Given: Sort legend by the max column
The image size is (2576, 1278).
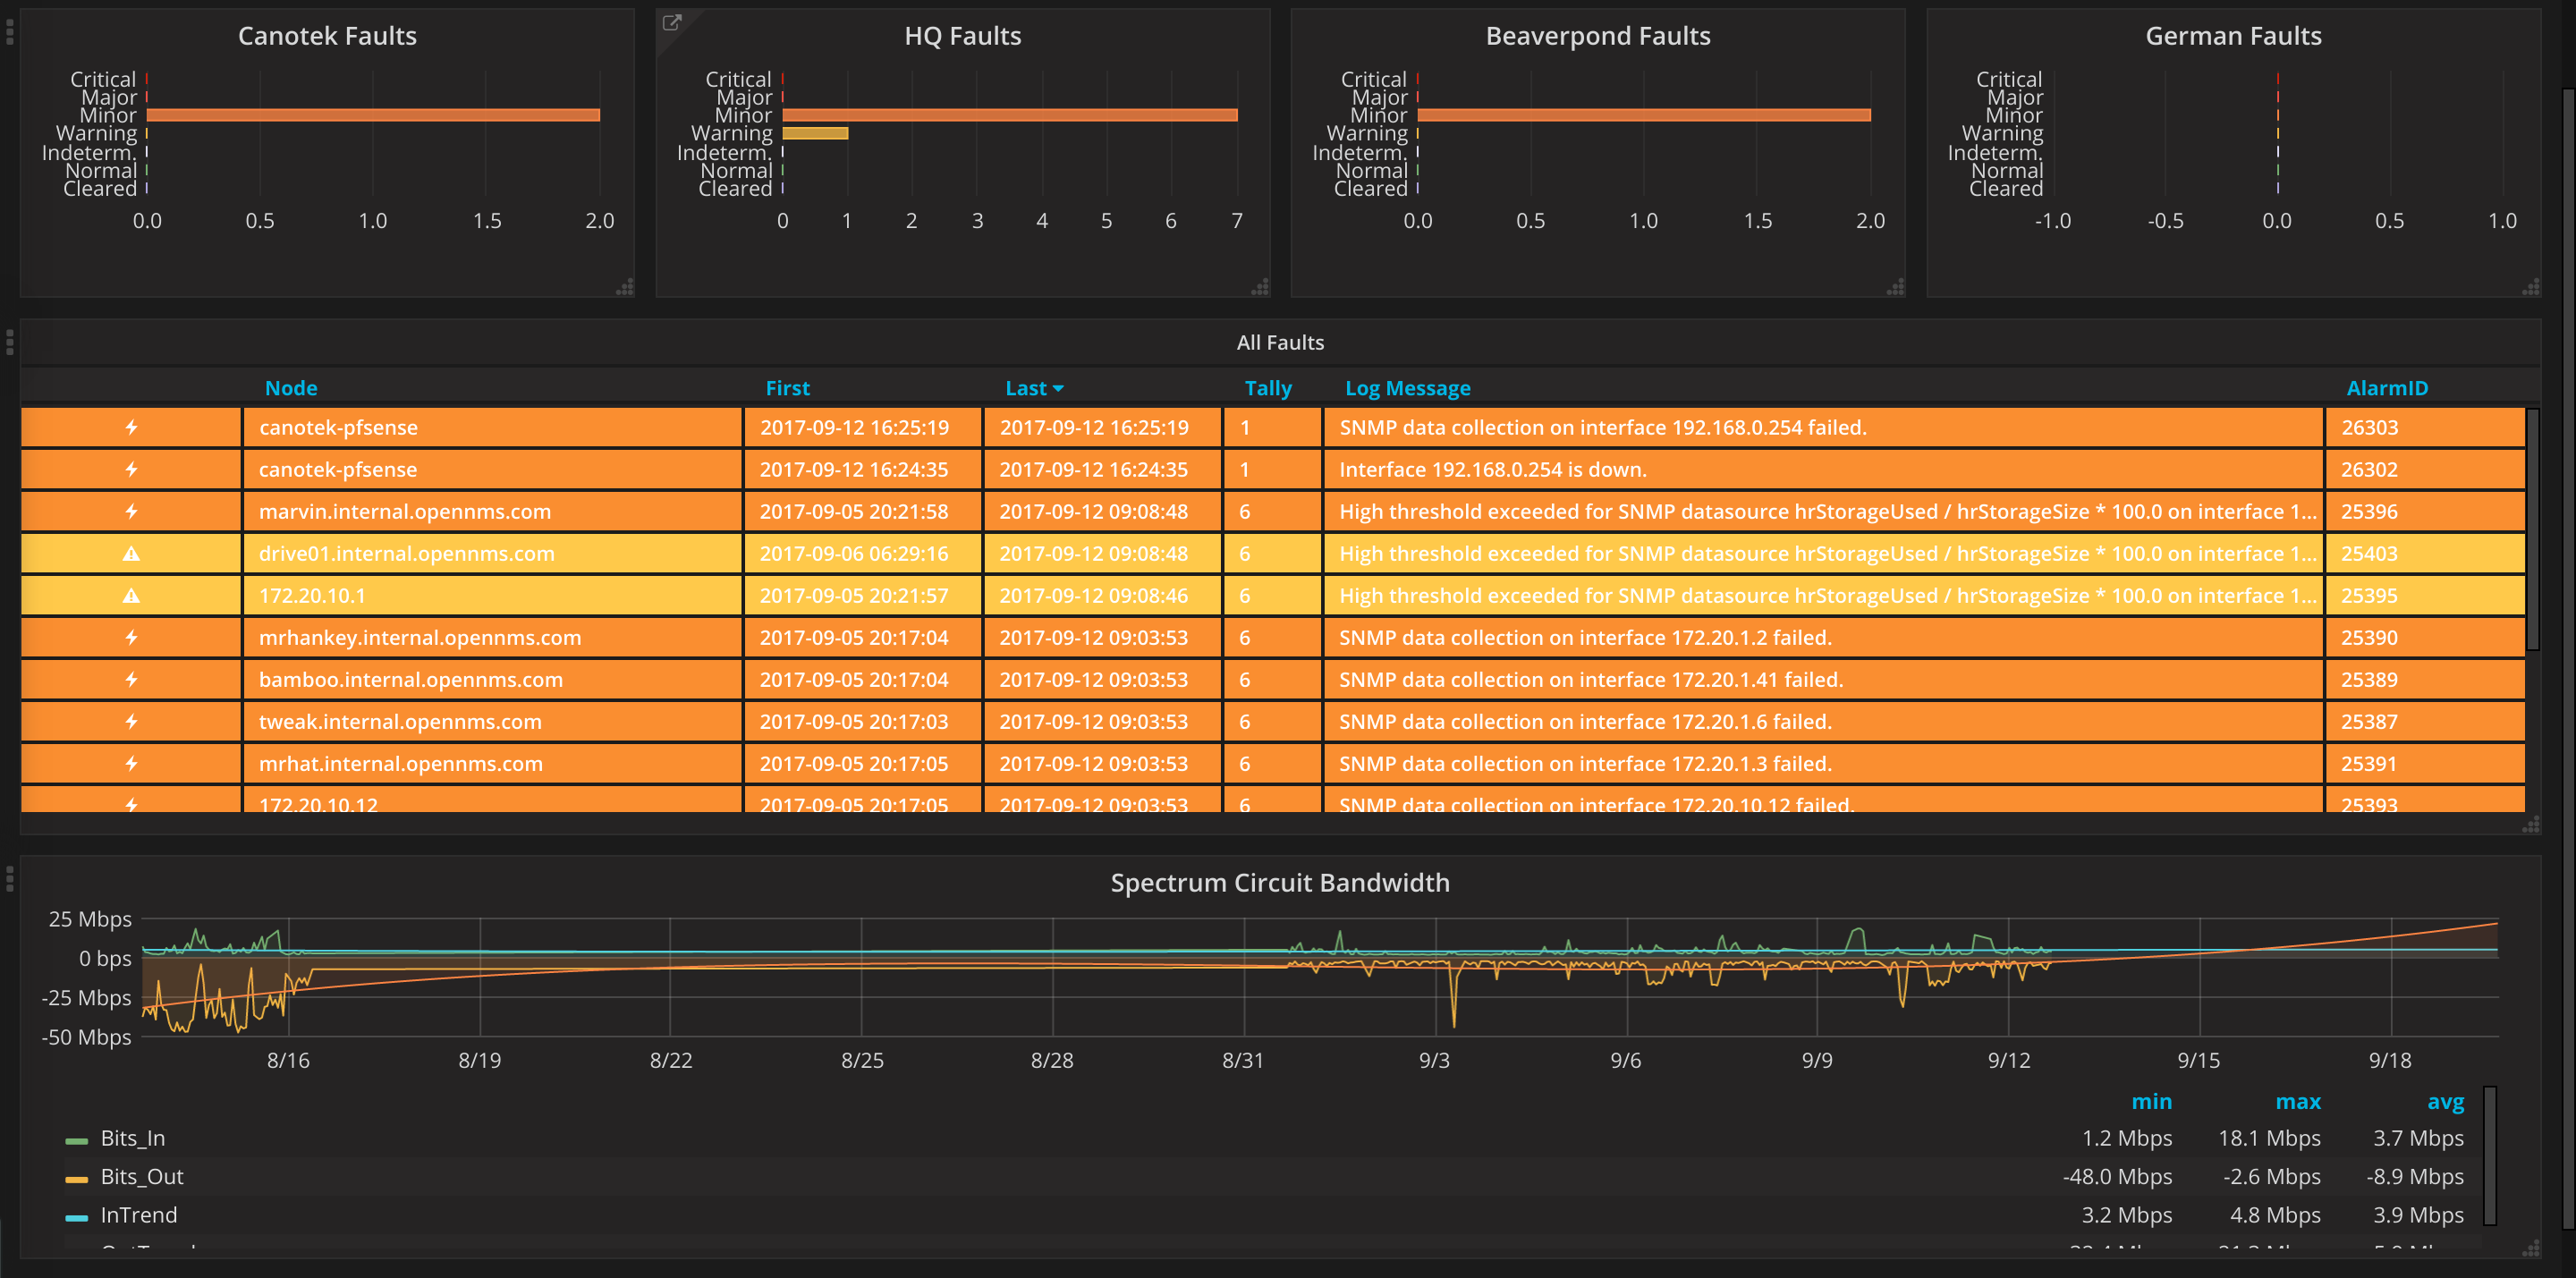Looking at the screenshot, I should point(2297,1101).
